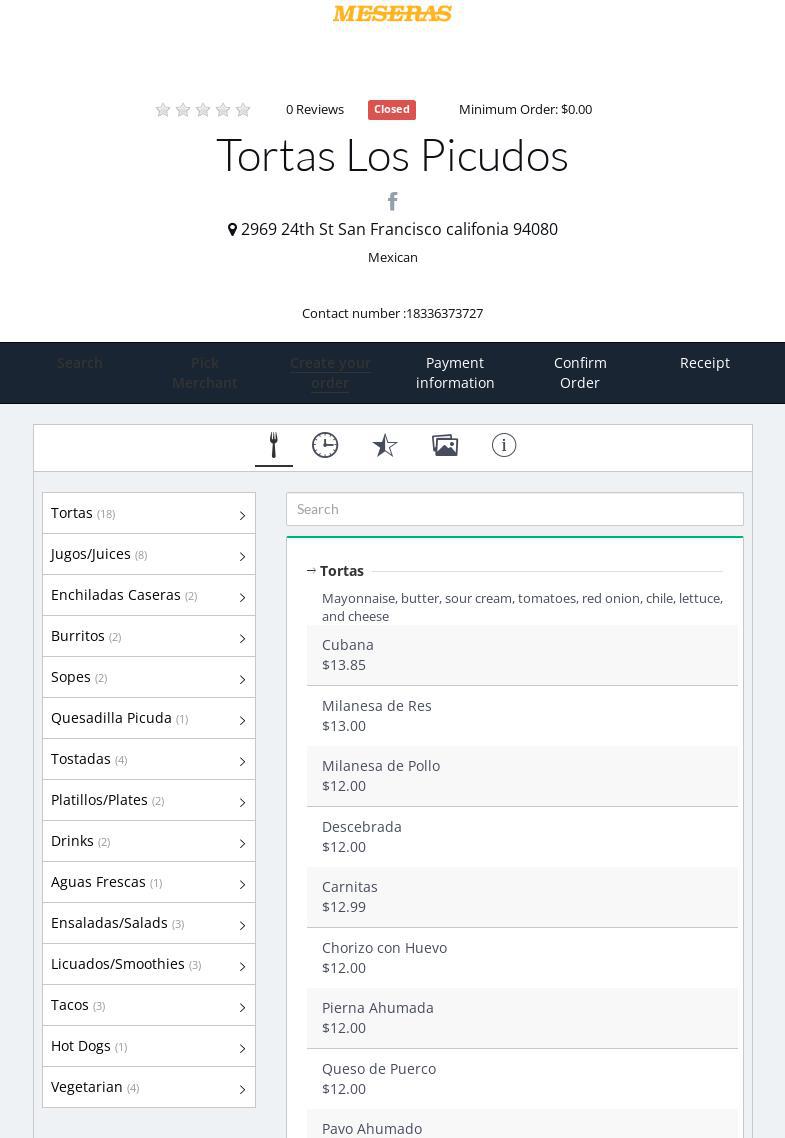Click the map marker address icon
785x1138 pixels.
point(233,230)
